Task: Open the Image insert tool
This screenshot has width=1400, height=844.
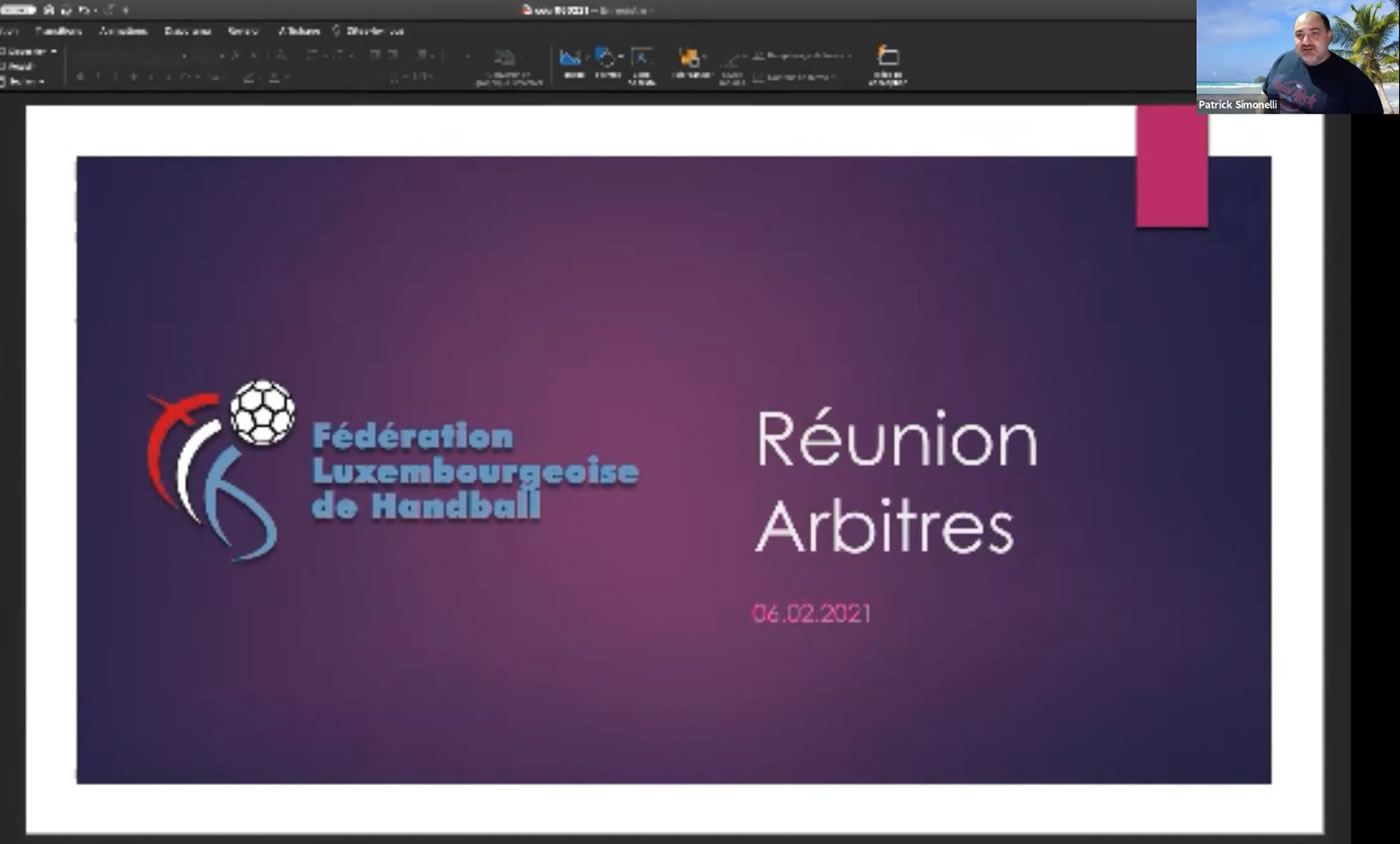Action: pyautogui.click(x=572, y=62)
